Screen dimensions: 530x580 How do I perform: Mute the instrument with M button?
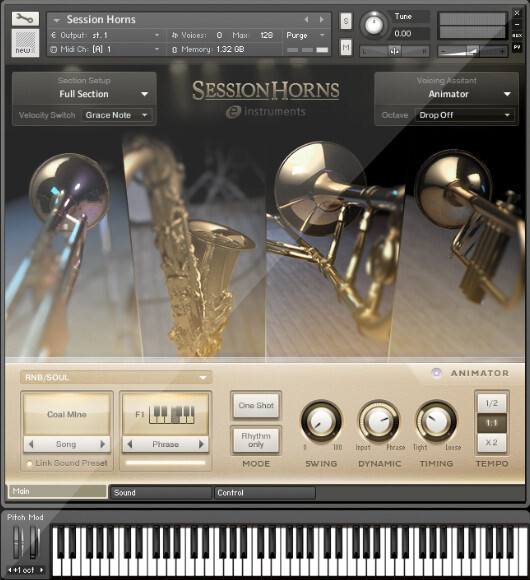pos(346,47)
